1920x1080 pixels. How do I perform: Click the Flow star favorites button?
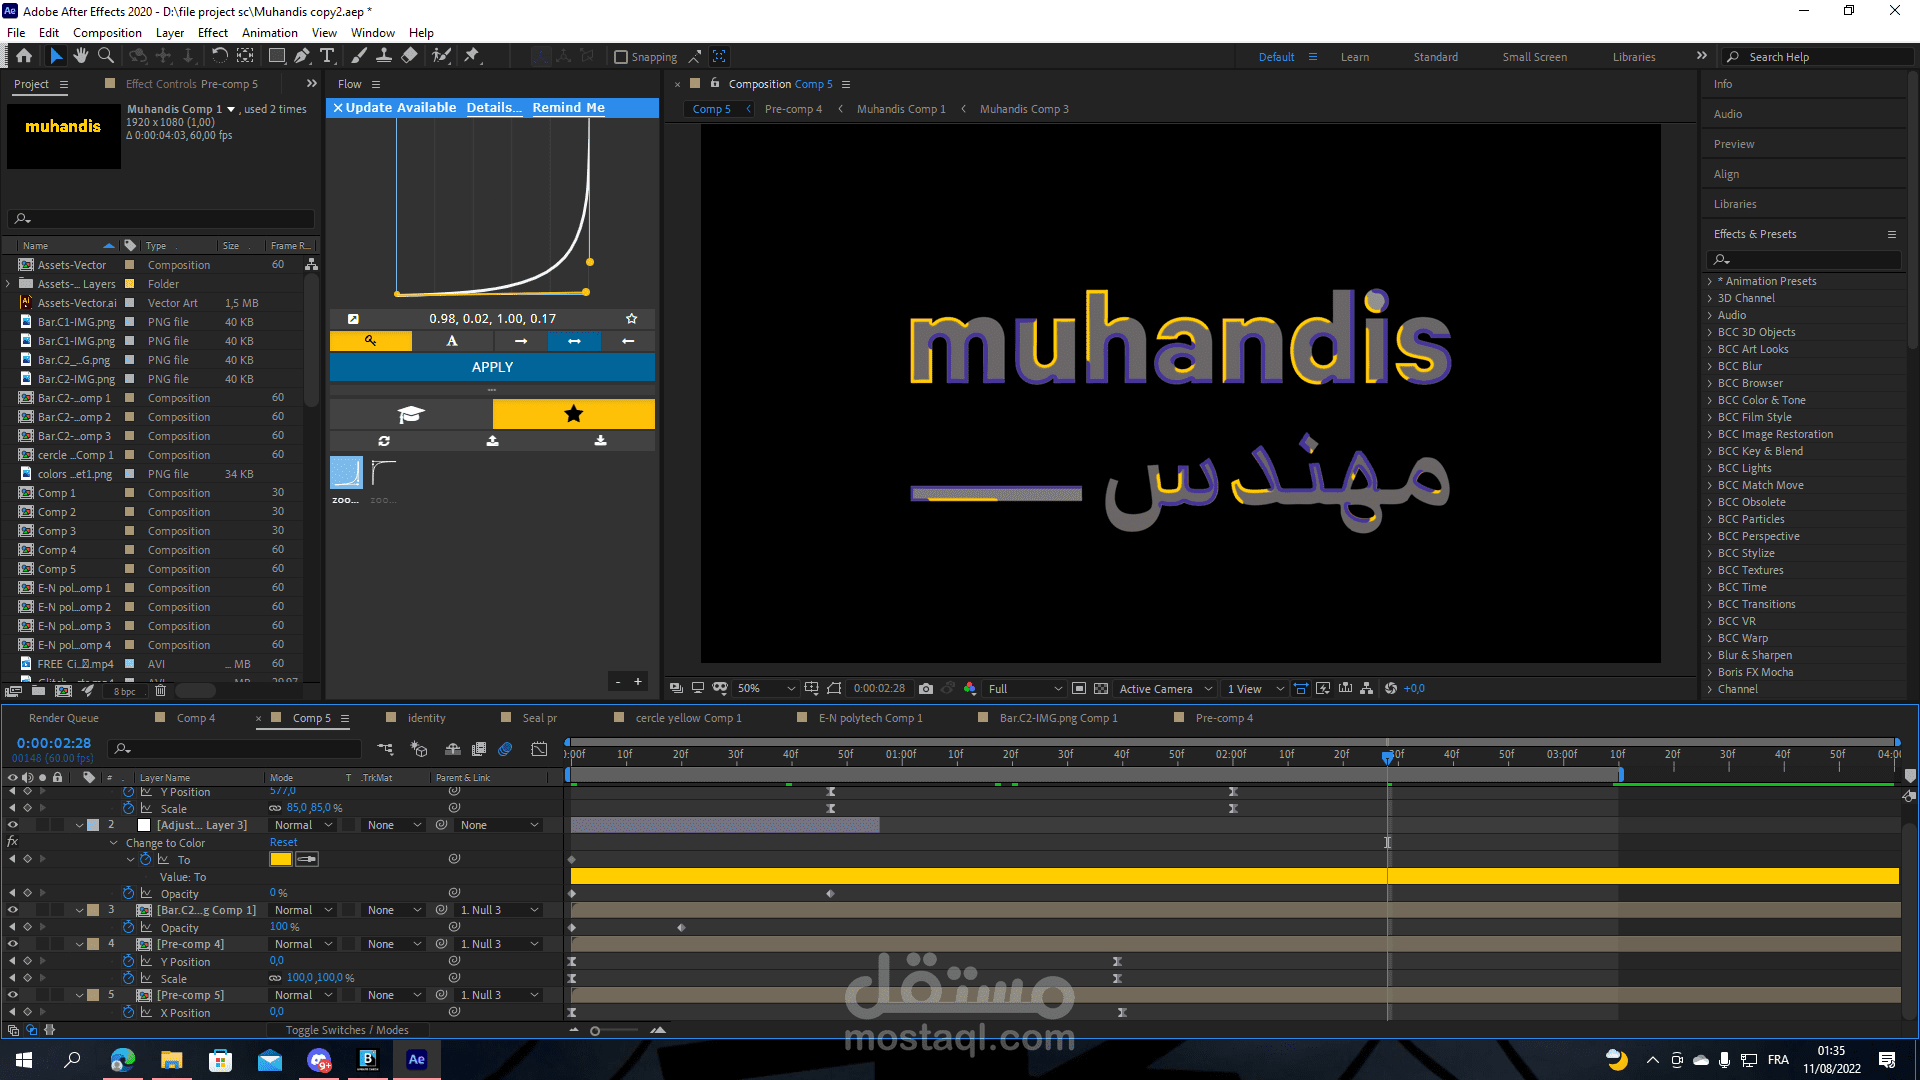point(573,414)
